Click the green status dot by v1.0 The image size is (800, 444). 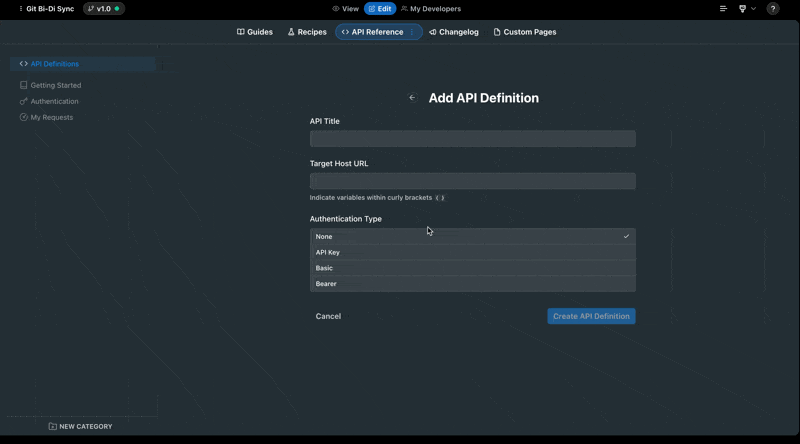[117, 9]
